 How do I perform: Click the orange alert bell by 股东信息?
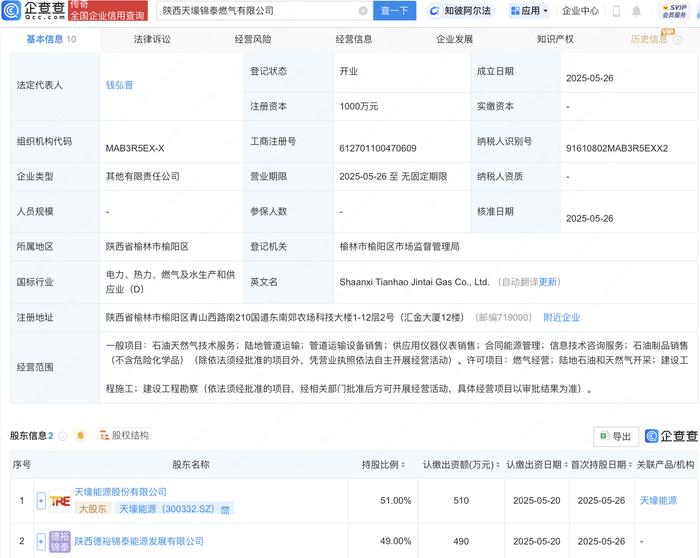pyautogui.click(x=80, y=435)
